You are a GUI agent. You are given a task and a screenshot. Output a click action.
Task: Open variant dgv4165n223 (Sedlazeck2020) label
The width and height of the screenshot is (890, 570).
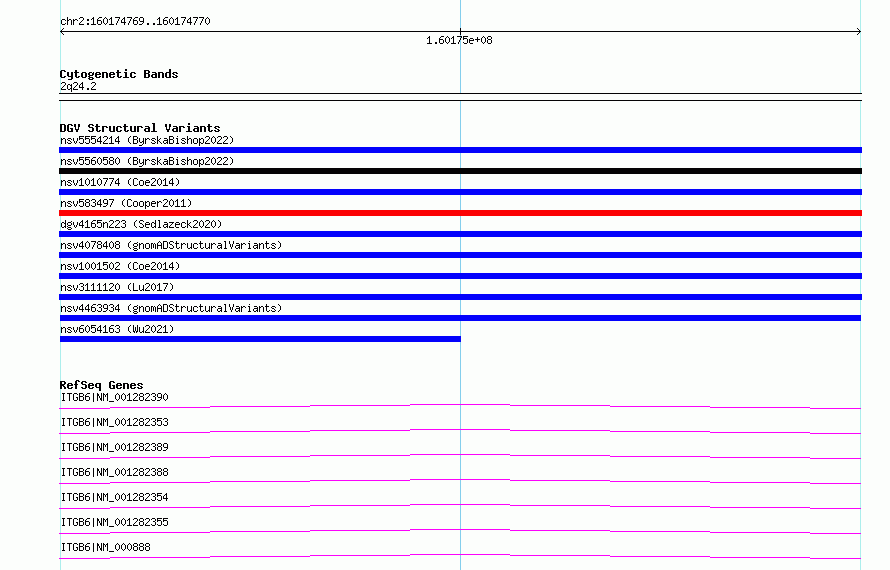(x=141, y=224)
